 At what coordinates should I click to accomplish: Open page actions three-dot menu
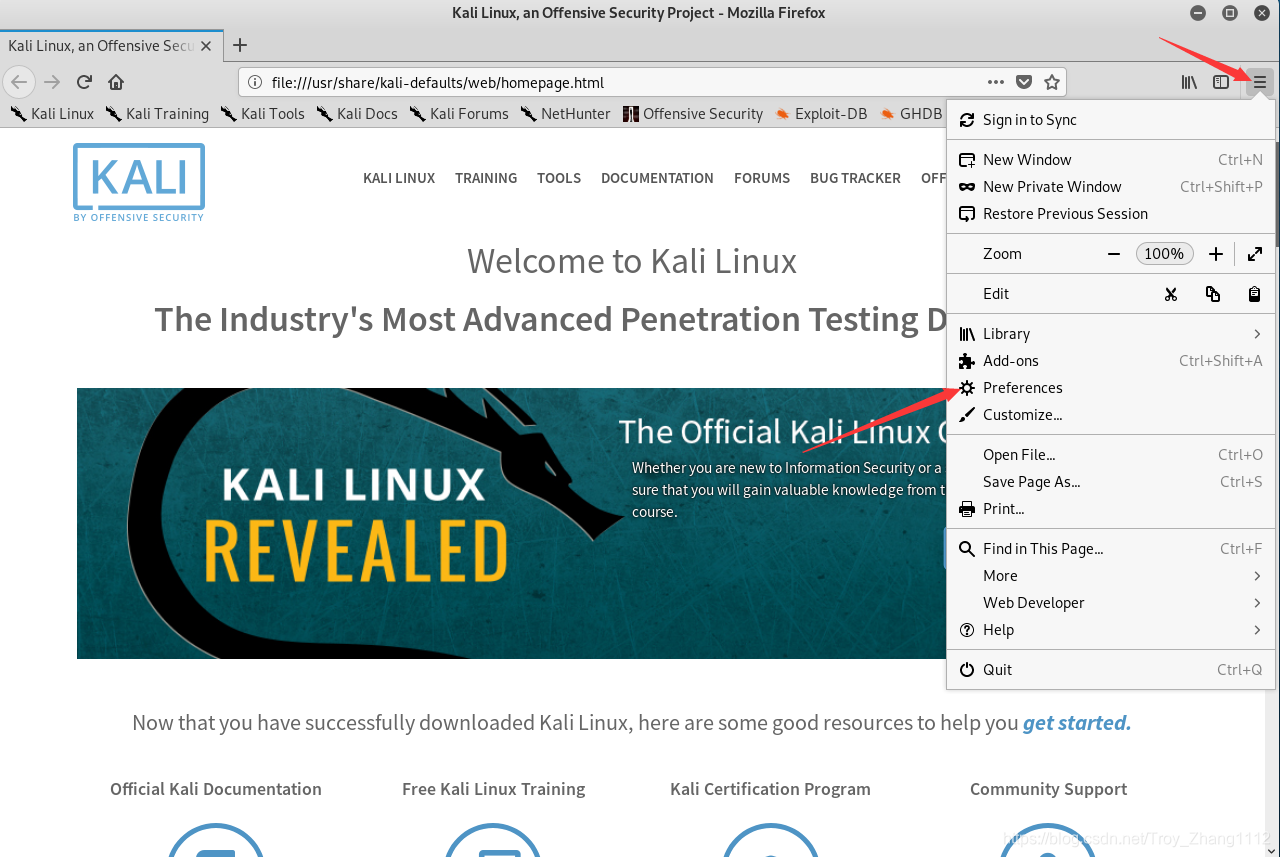pos(996,82)
